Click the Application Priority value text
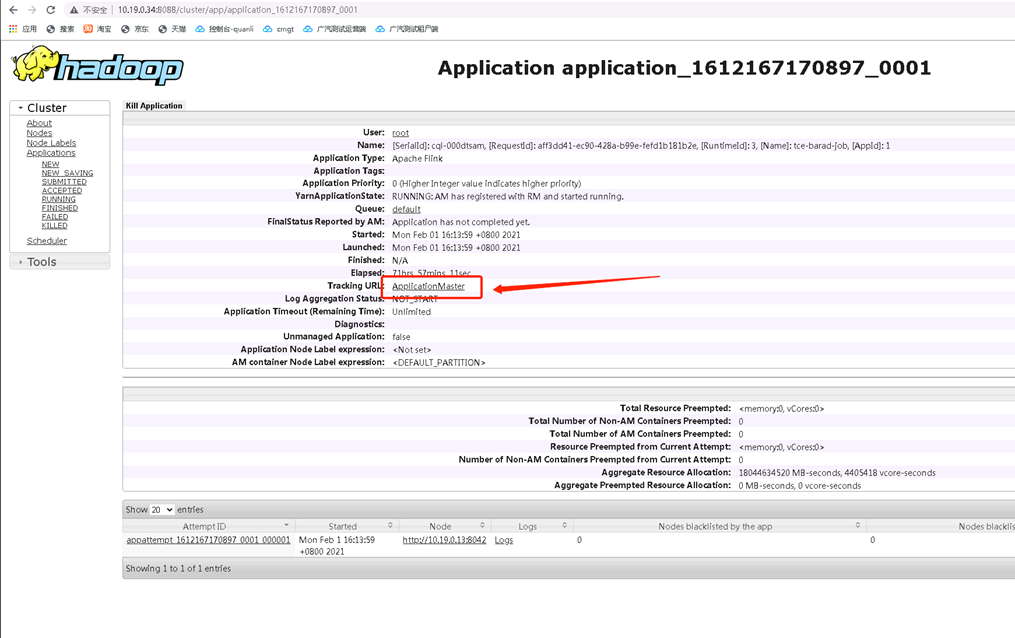This screenshot has width=1015, height=638. [x=487, y=184]
